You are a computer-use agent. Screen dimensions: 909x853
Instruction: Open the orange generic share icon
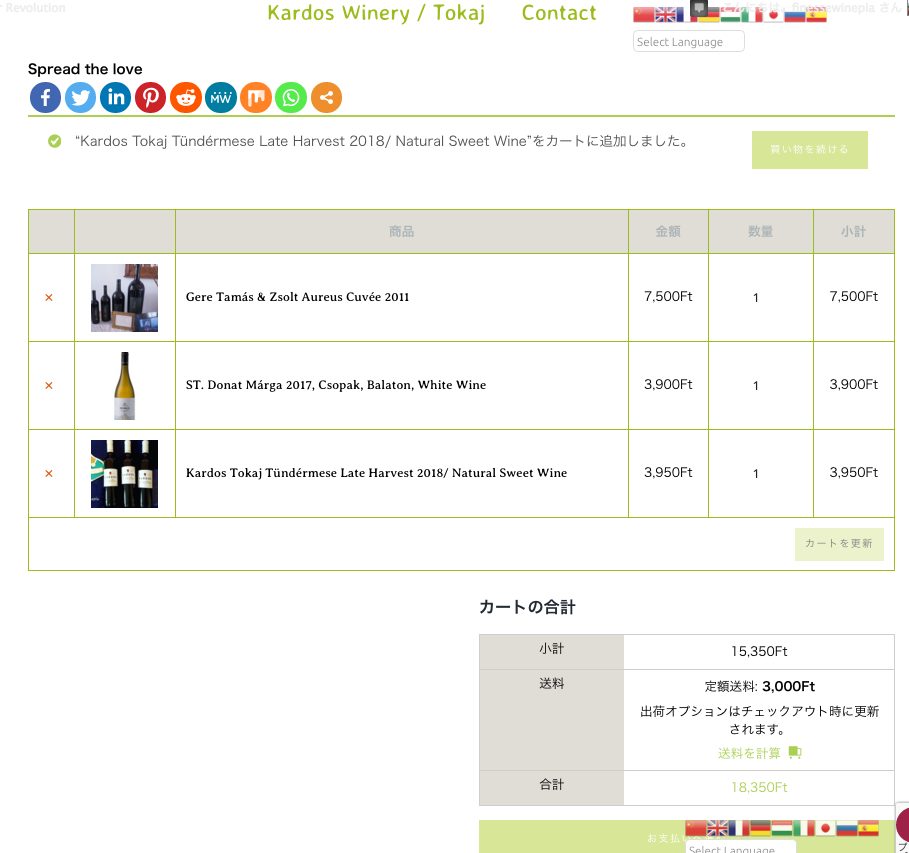326,97
